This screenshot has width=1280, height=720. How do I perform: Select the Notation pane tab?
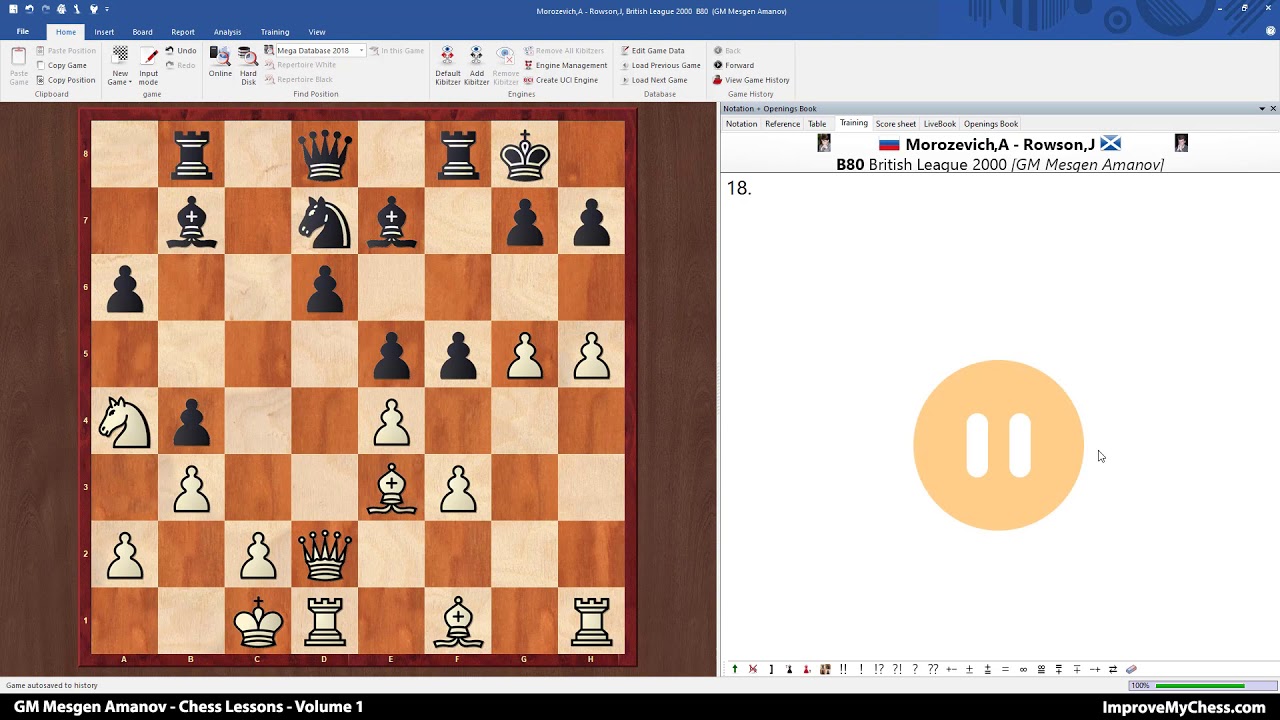[x=741, y=124]
